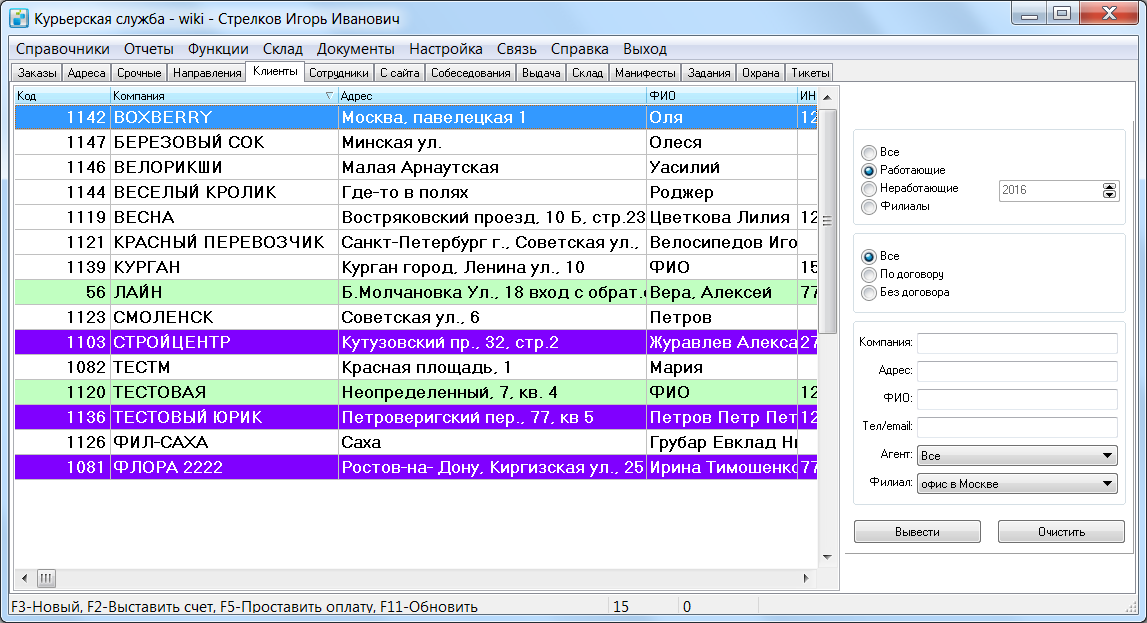The width and height of the screenshot is (1147, 623).
Task: Select the 'По договору' radio button
Action: [868, 274]
